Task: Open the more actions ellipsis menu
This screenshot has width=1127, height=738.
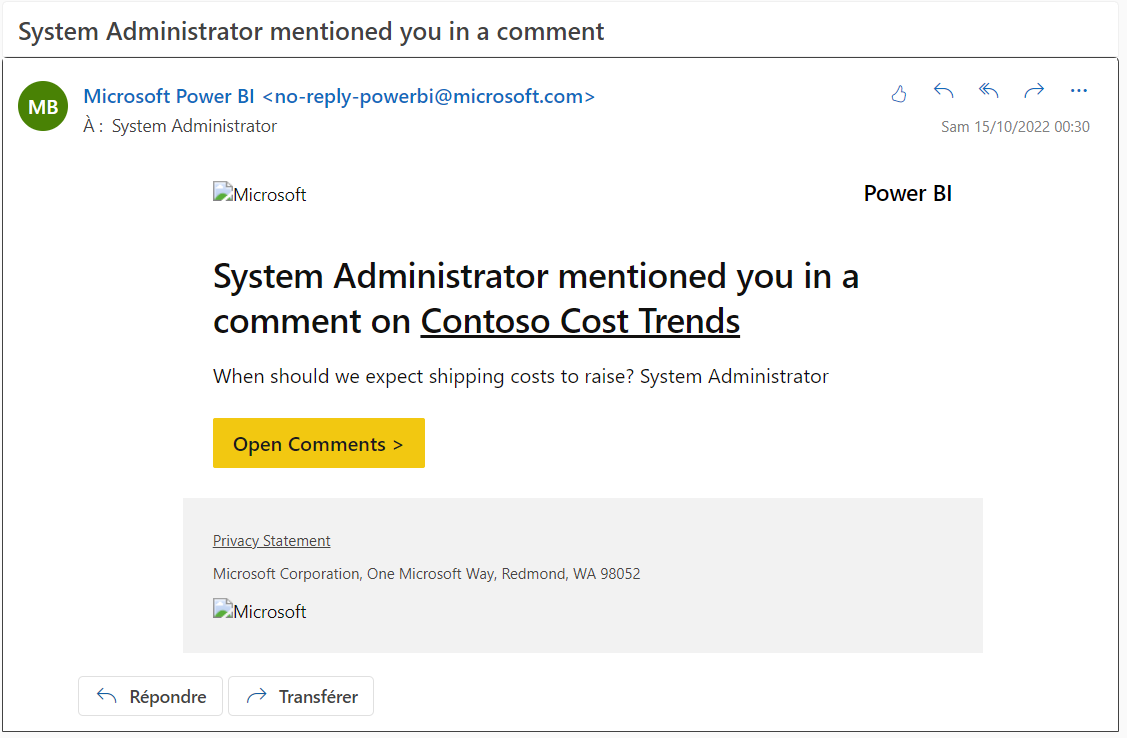Action: [1078, 91]
